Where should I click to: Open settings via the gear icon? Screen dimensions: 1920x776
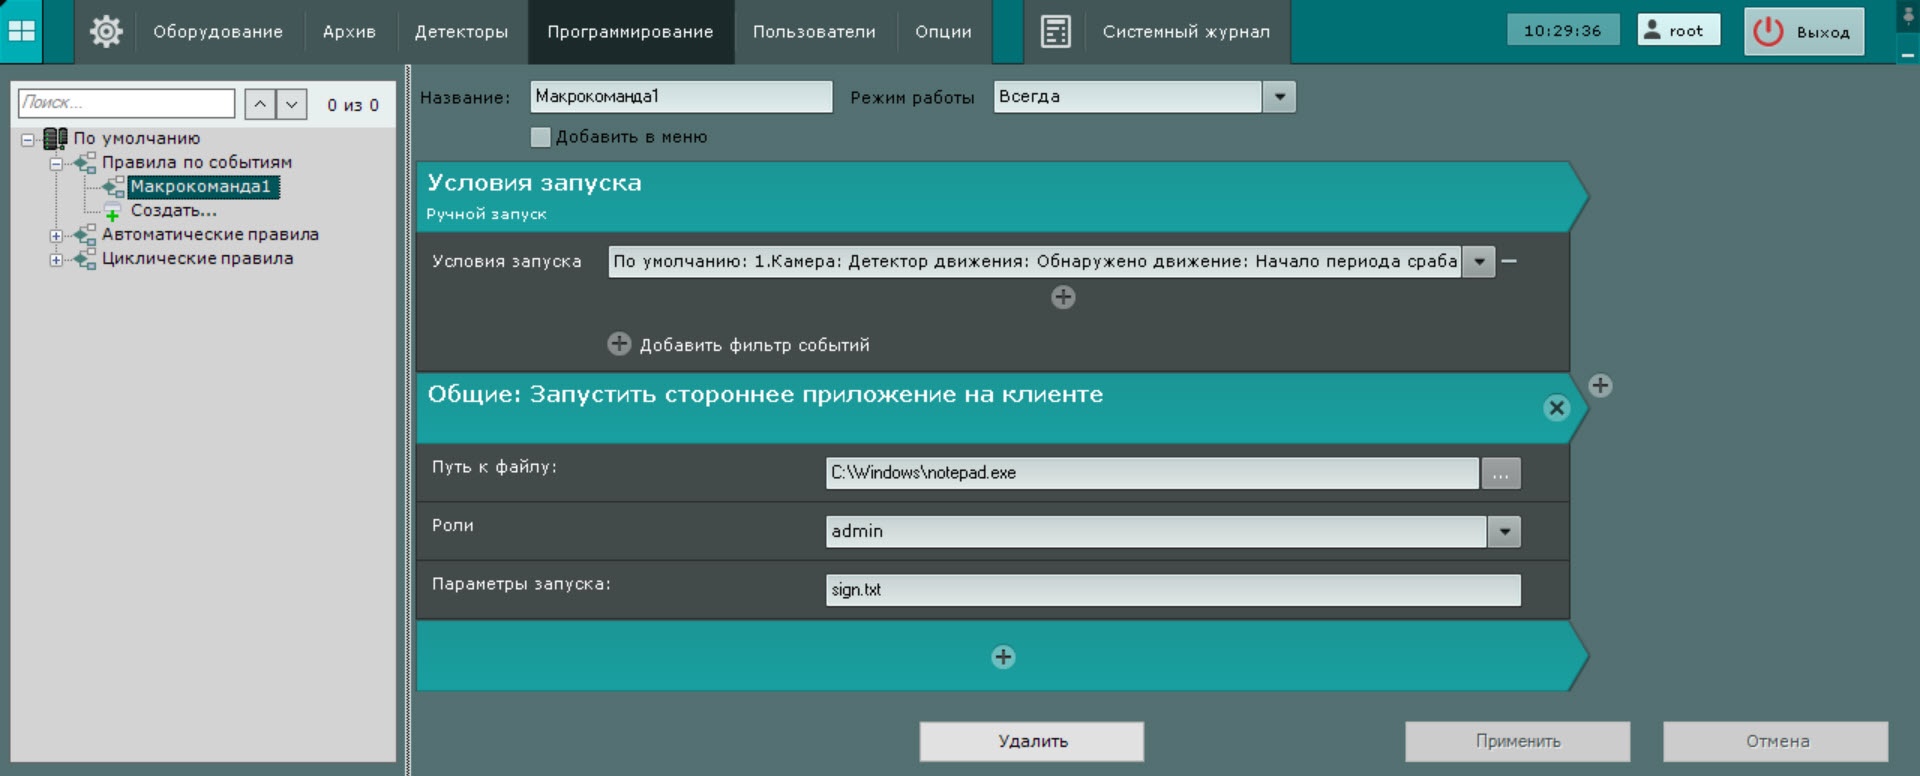tap(106, 32)
